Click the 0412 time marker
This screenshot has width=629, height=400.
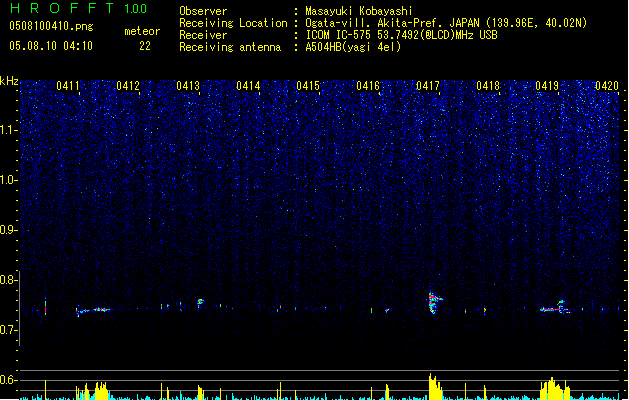point(128,86)
